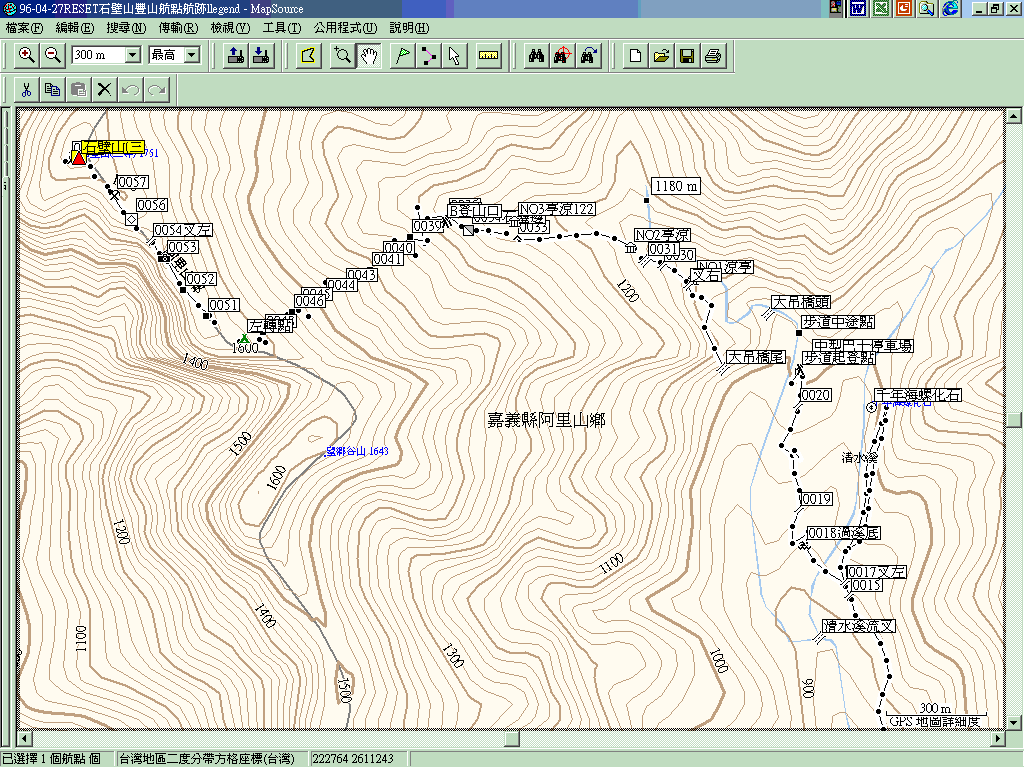Screen dimensions: 1024x768
Task: Click the paste icon
Action: (x=78, y=89)
